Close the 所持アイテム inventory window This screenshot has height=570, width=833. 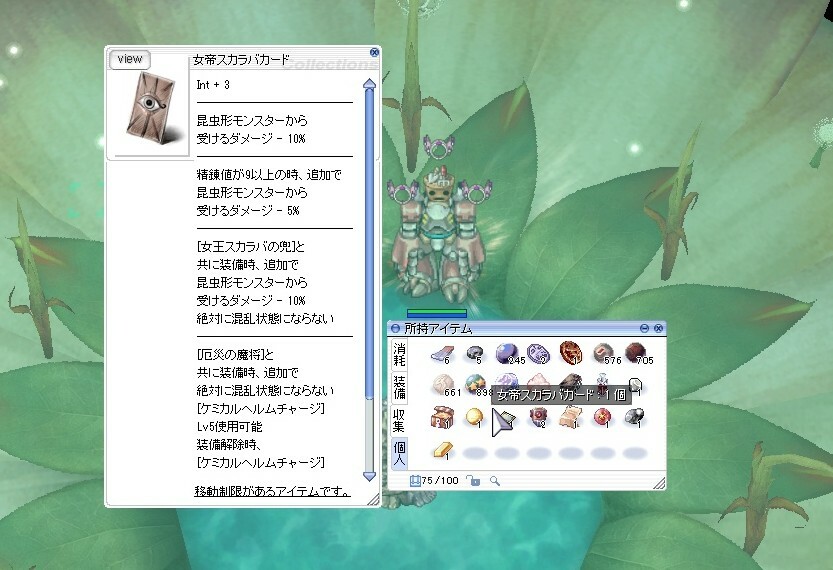[x=658, y=328]
